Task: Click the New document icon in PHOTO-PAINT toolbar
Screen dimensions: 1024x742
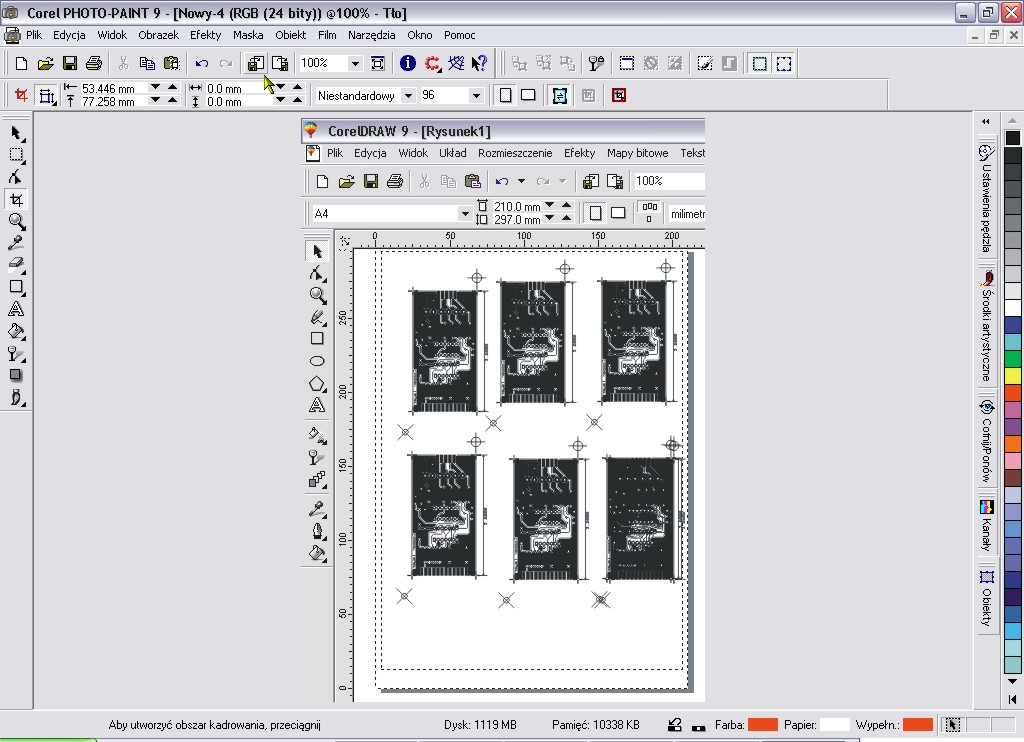Action: click(21, 63)
